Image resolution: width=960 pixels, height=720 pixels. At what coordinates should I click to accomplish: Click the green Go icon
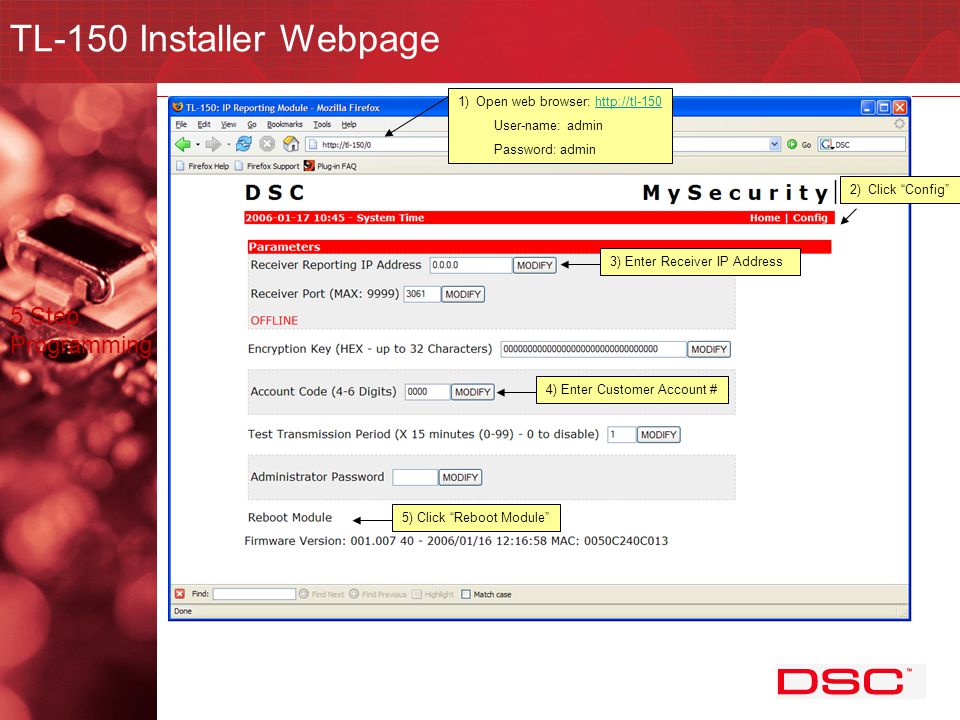(x=792, y=144)
